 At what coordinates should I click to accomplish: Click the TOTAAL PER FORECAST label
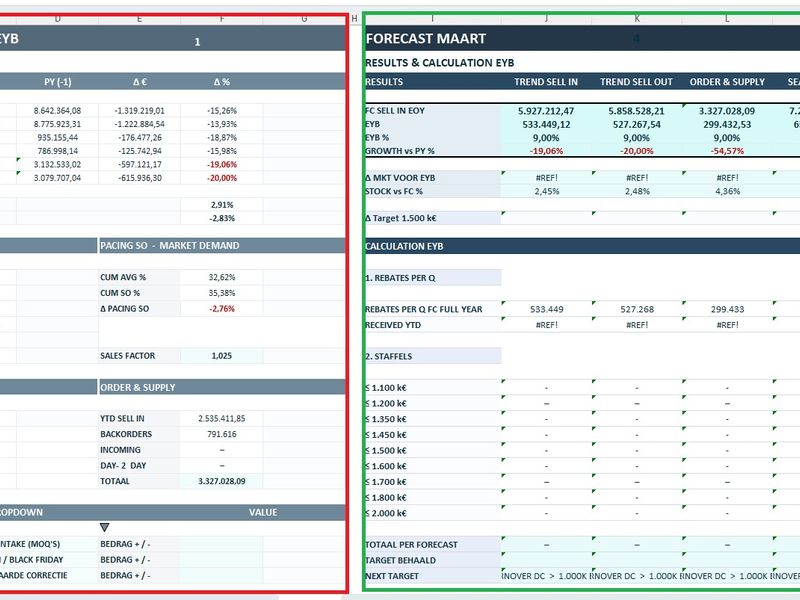(412, 545)
